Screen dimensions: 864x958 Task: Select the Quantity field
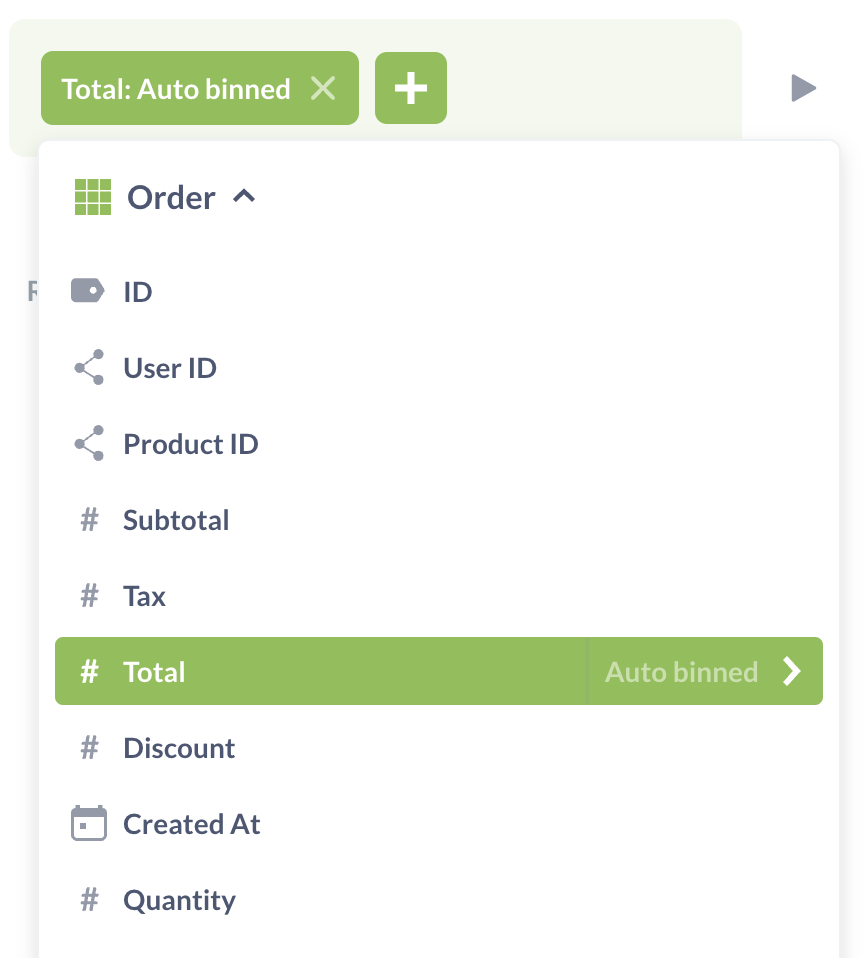pyautogui.click(x=439, y=900)
